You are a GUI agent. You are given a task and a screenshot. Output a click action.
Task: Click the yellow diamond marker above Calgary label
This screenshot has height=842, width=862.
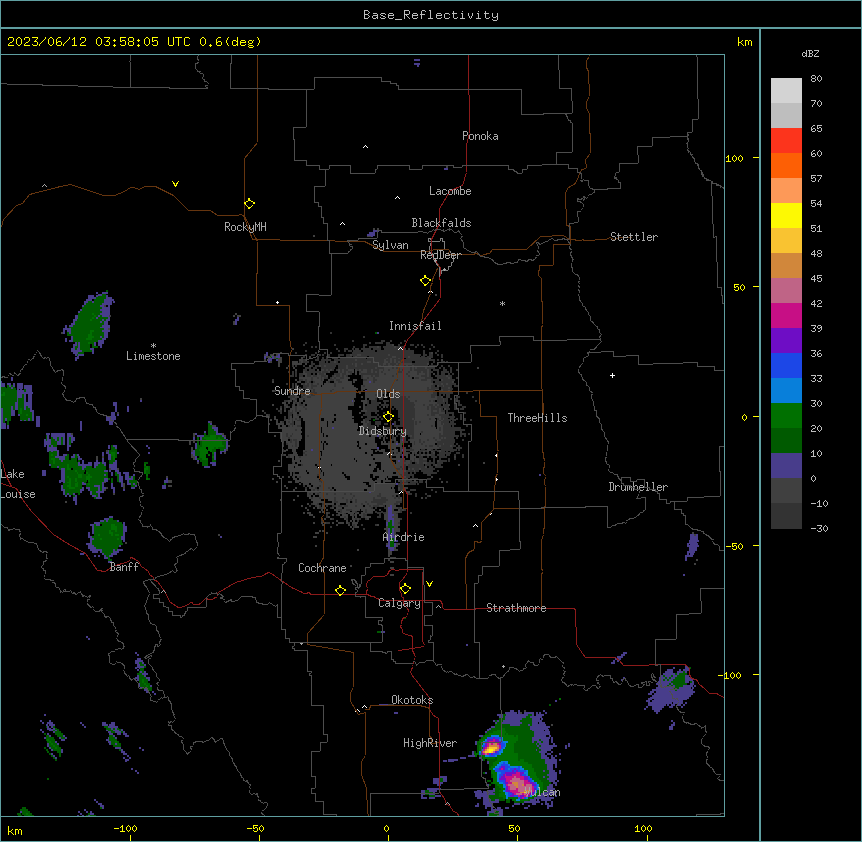point(405,589)
